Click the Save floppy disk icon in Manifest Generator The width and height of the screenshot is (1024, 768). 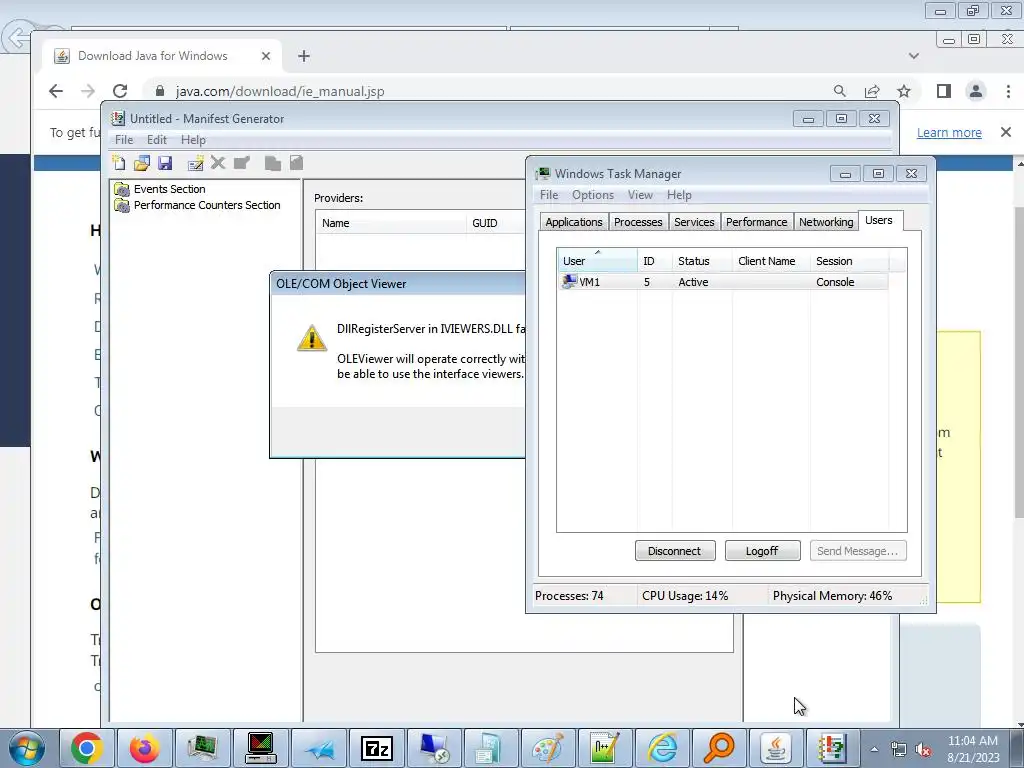click(165, 163)
